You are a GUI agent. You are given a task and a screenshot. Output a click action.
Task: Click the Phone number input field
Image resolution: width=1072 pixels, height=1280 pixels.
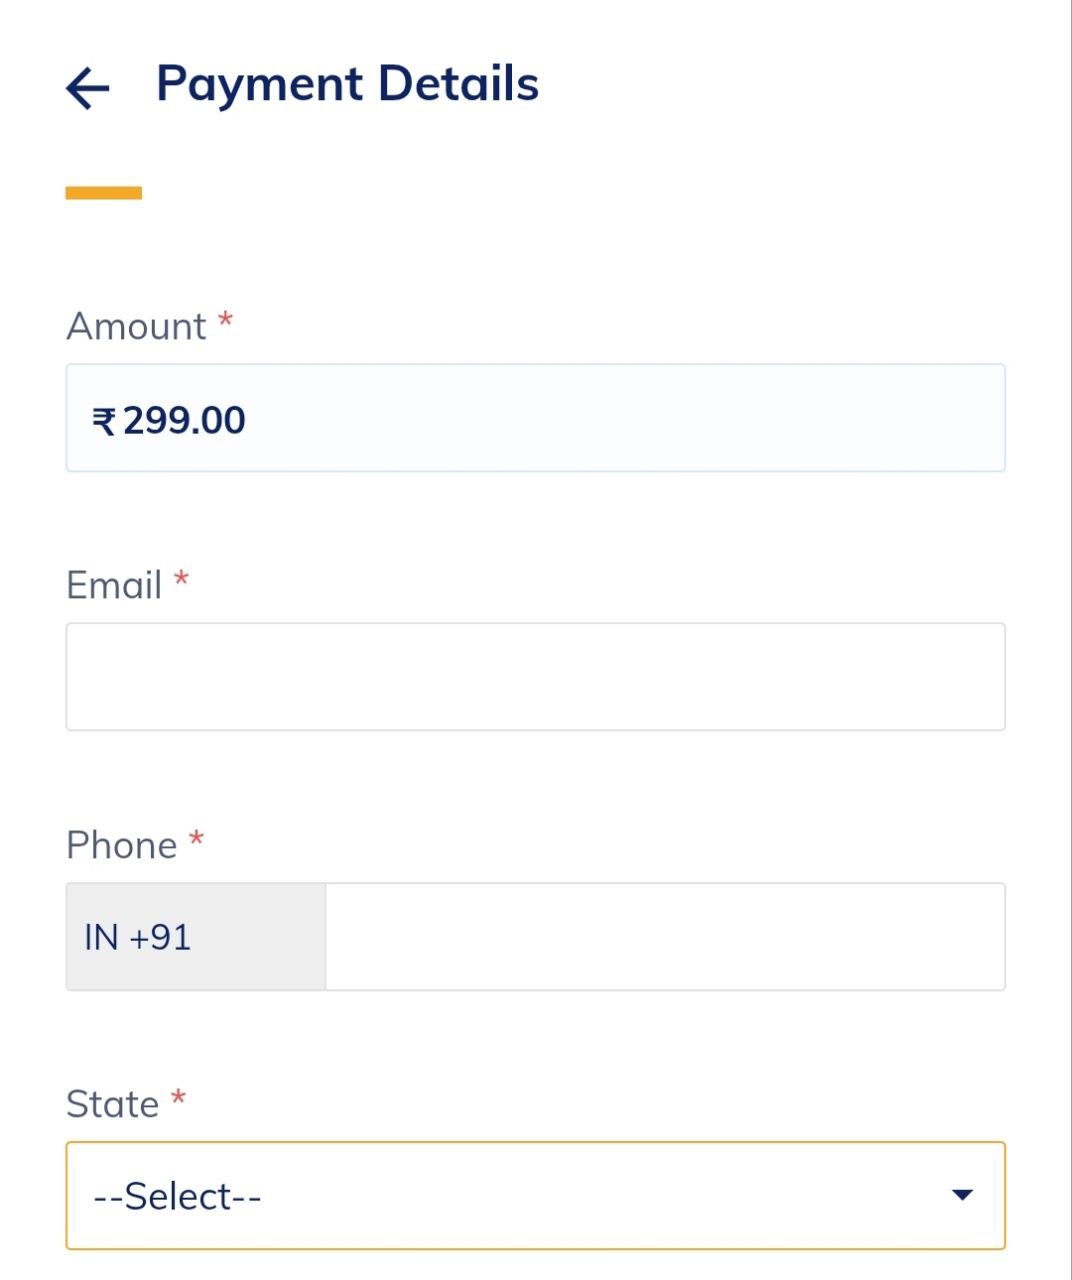665,936
